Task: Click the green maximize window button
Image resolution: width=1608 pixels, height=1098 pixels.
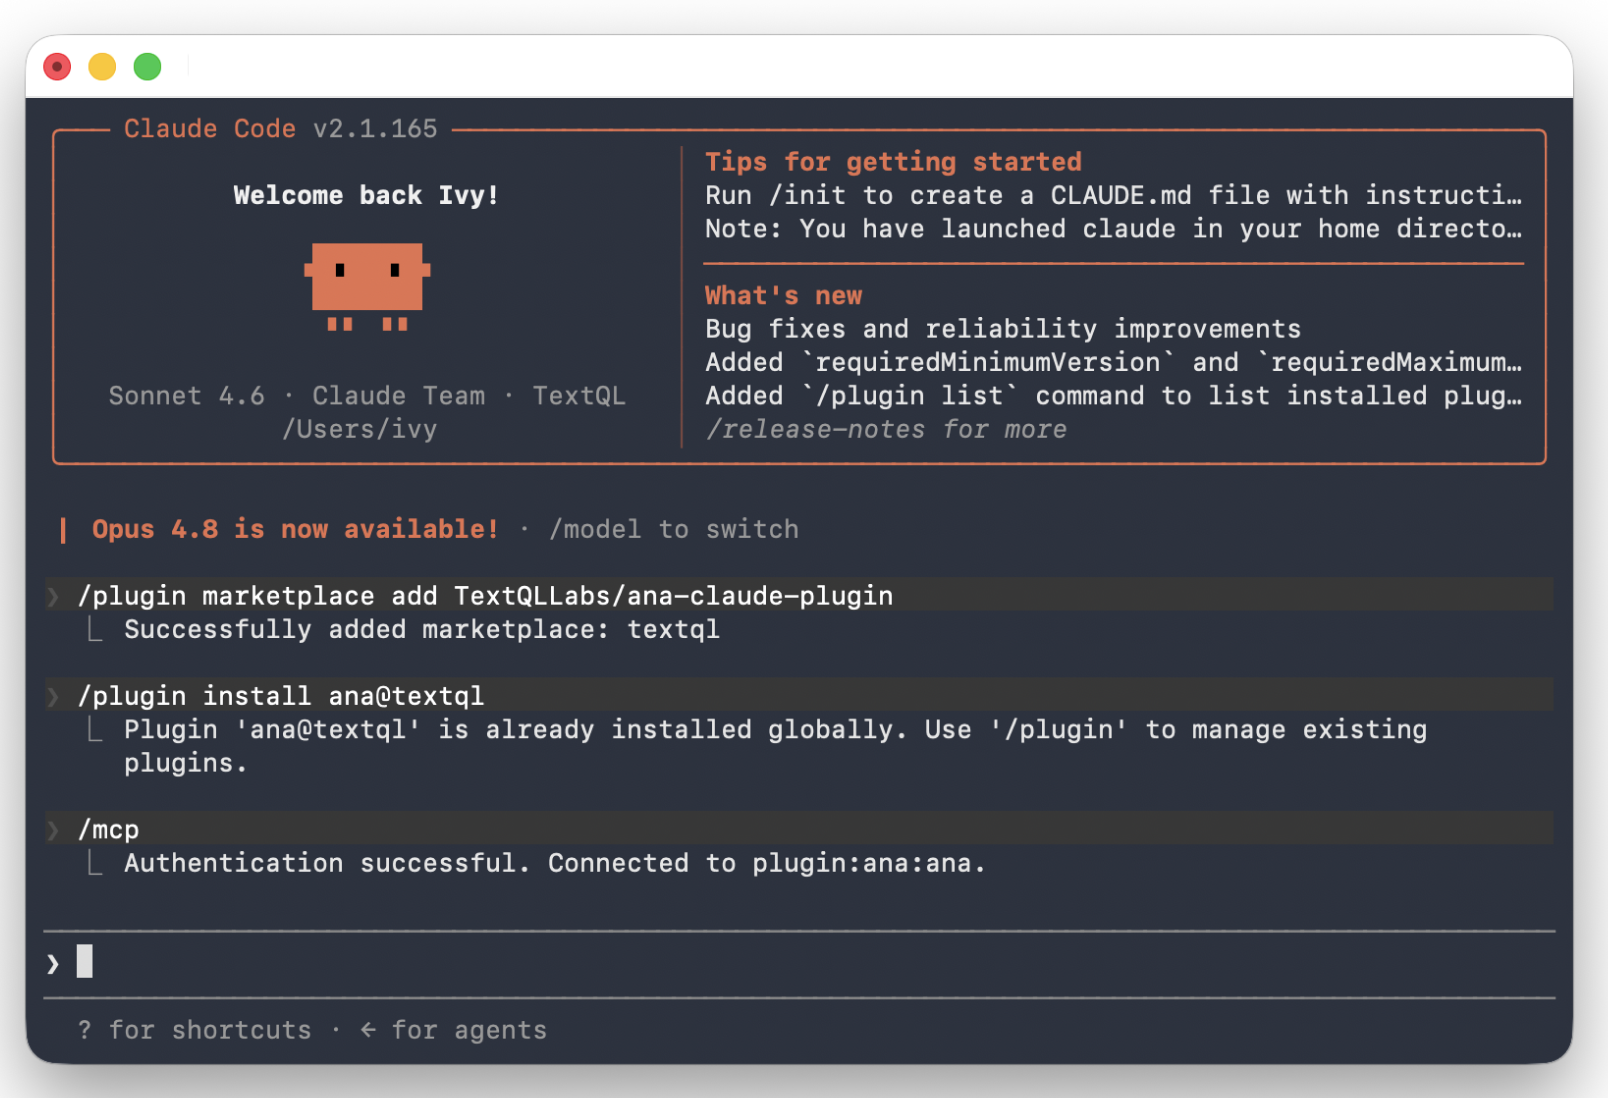Action: (x=148, y=67)
